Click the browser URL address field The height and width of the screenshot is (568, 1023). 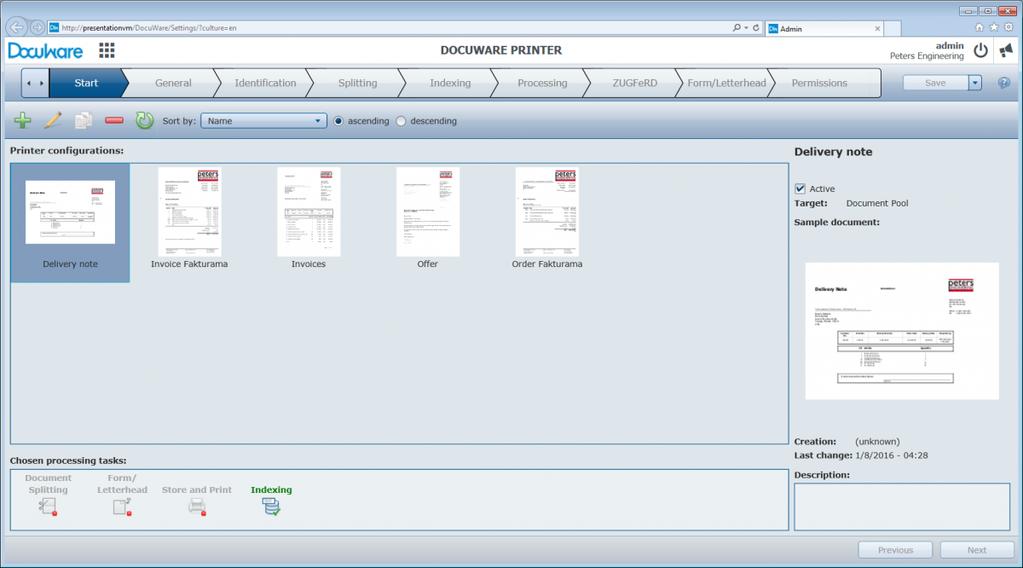[x=391, y=28]
